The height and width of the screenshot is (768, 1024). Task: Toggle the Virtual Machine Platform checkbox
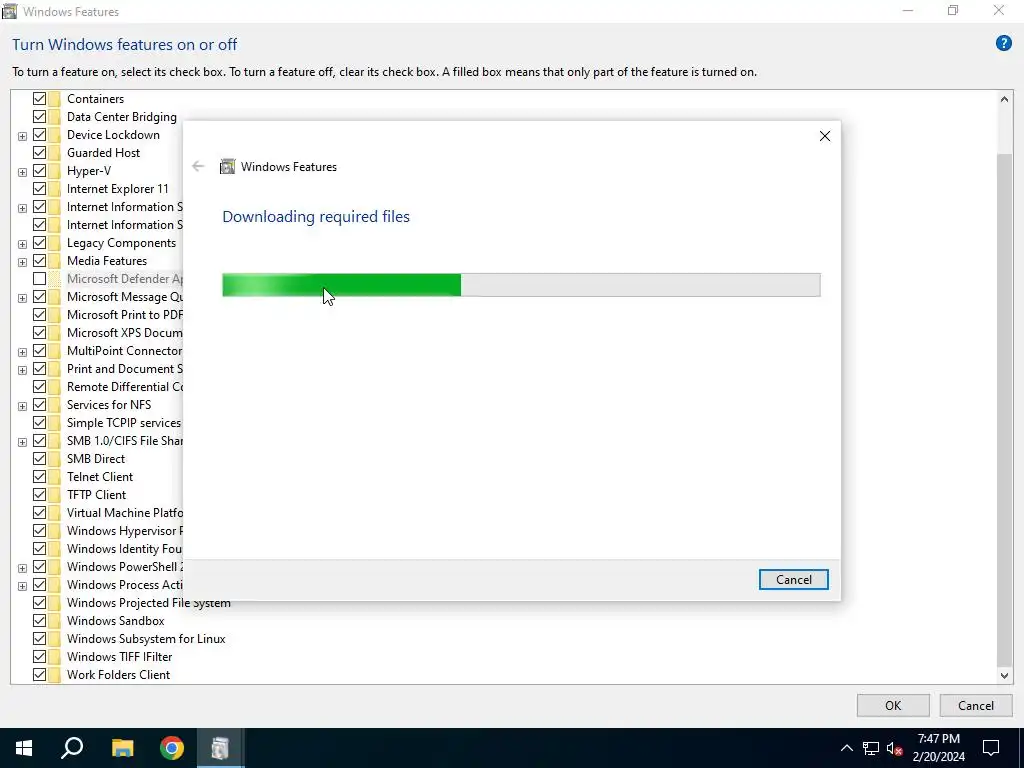[x=39, y=513]
